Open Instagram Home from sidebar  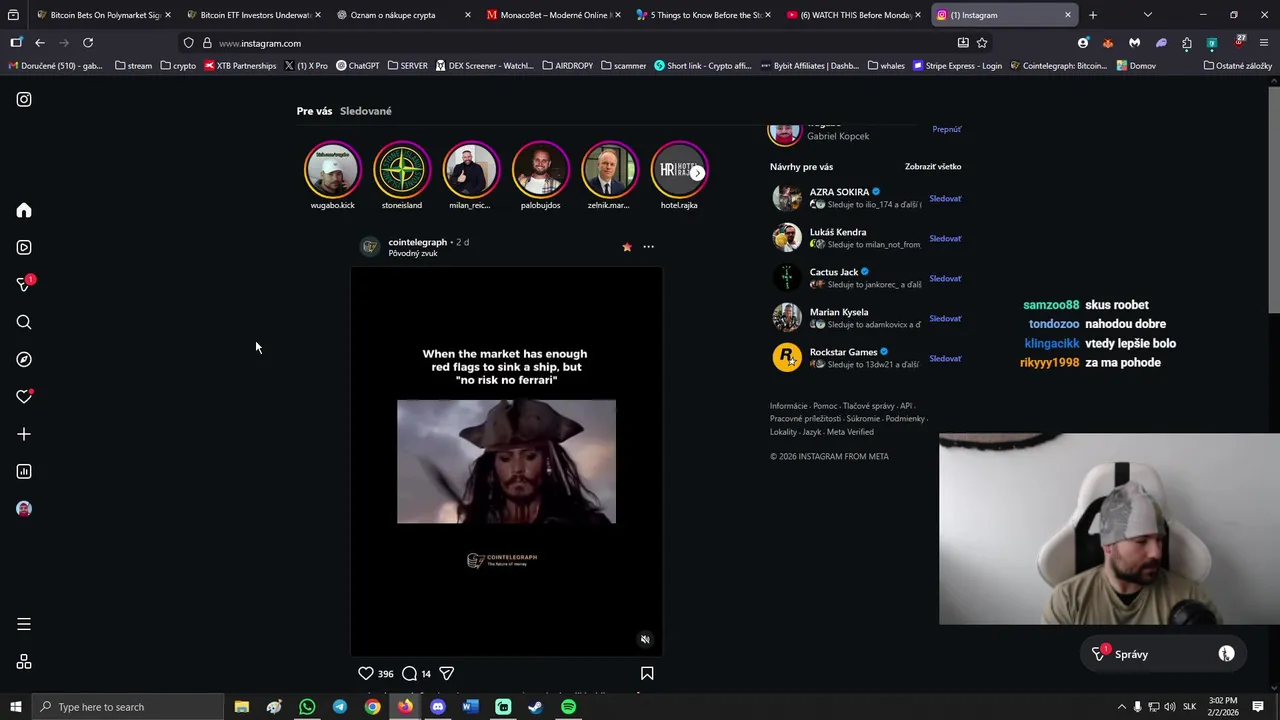[24, 210]
